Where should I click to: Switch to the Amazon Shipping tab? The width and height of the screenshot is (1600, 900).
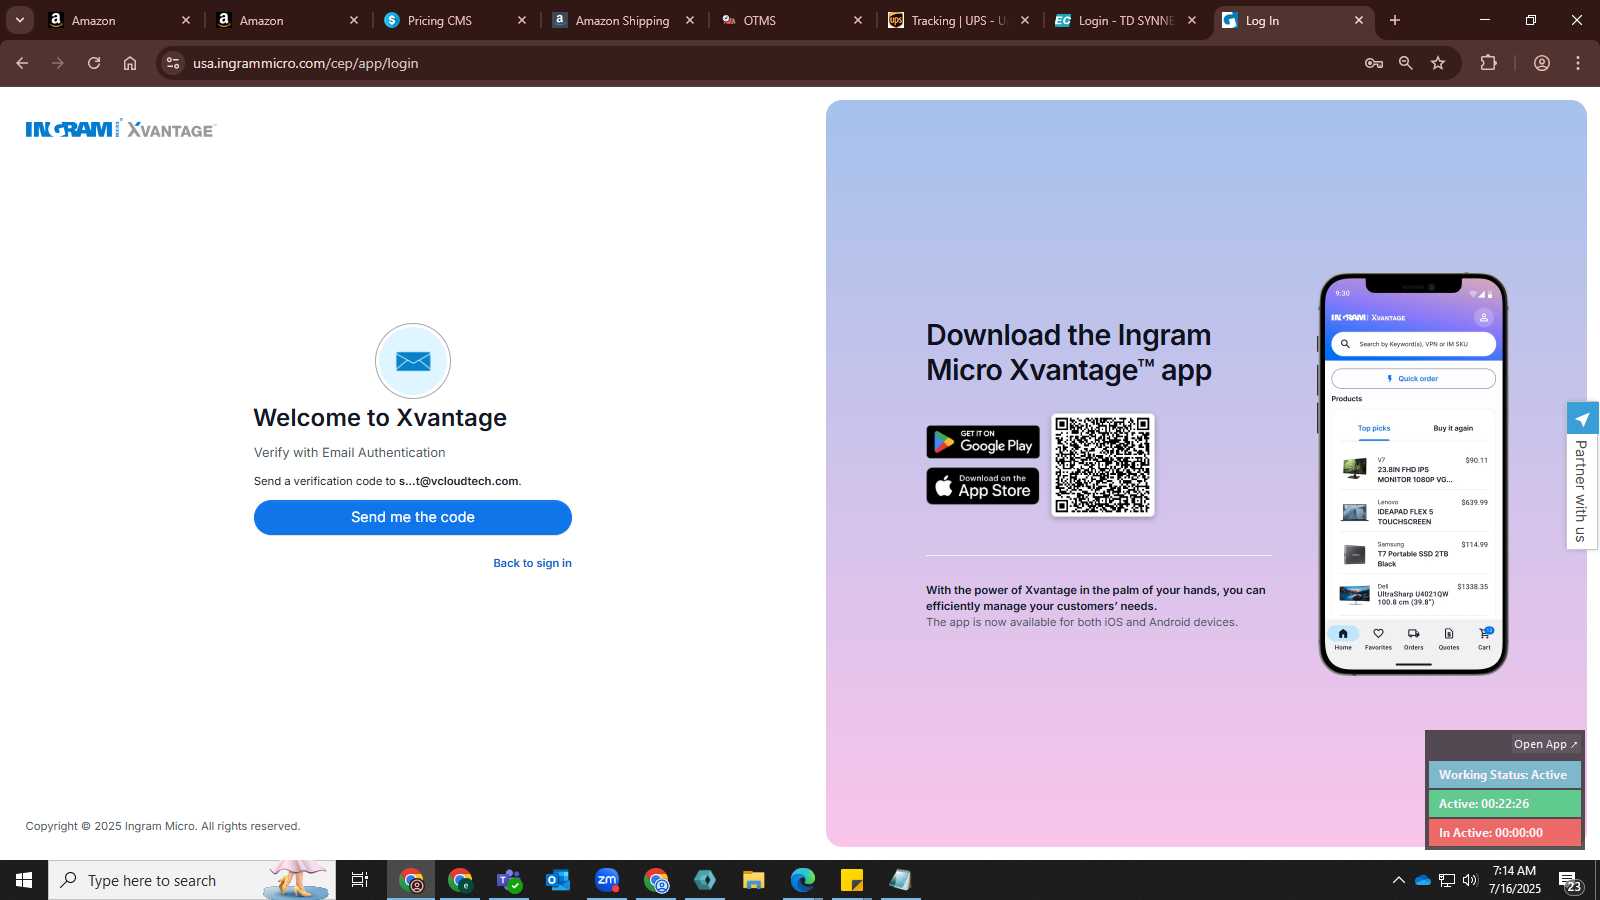point(622,20)
